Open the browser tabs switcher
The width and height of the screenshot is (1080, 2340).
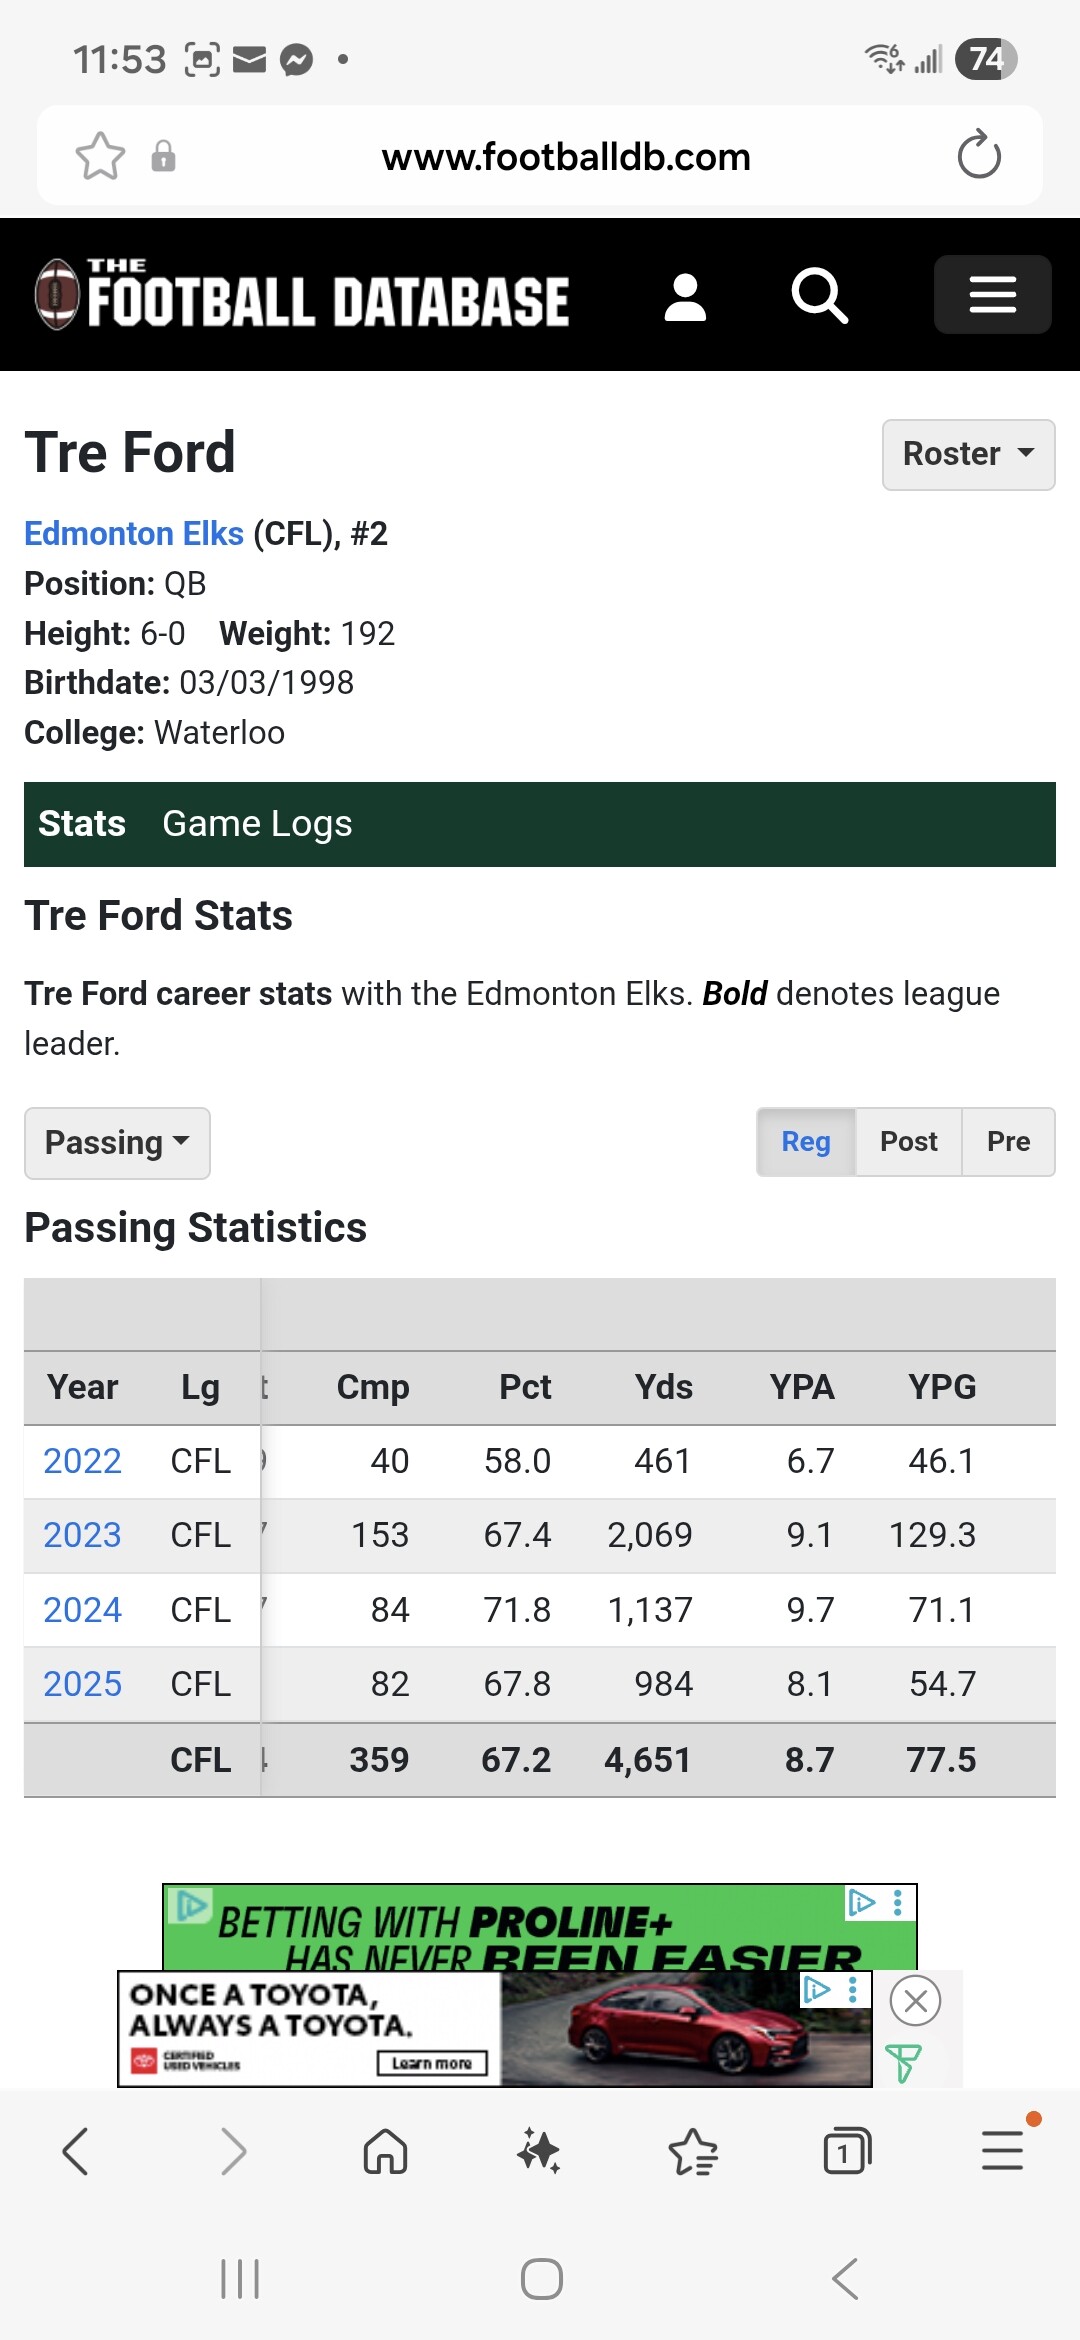(846, 2151)
